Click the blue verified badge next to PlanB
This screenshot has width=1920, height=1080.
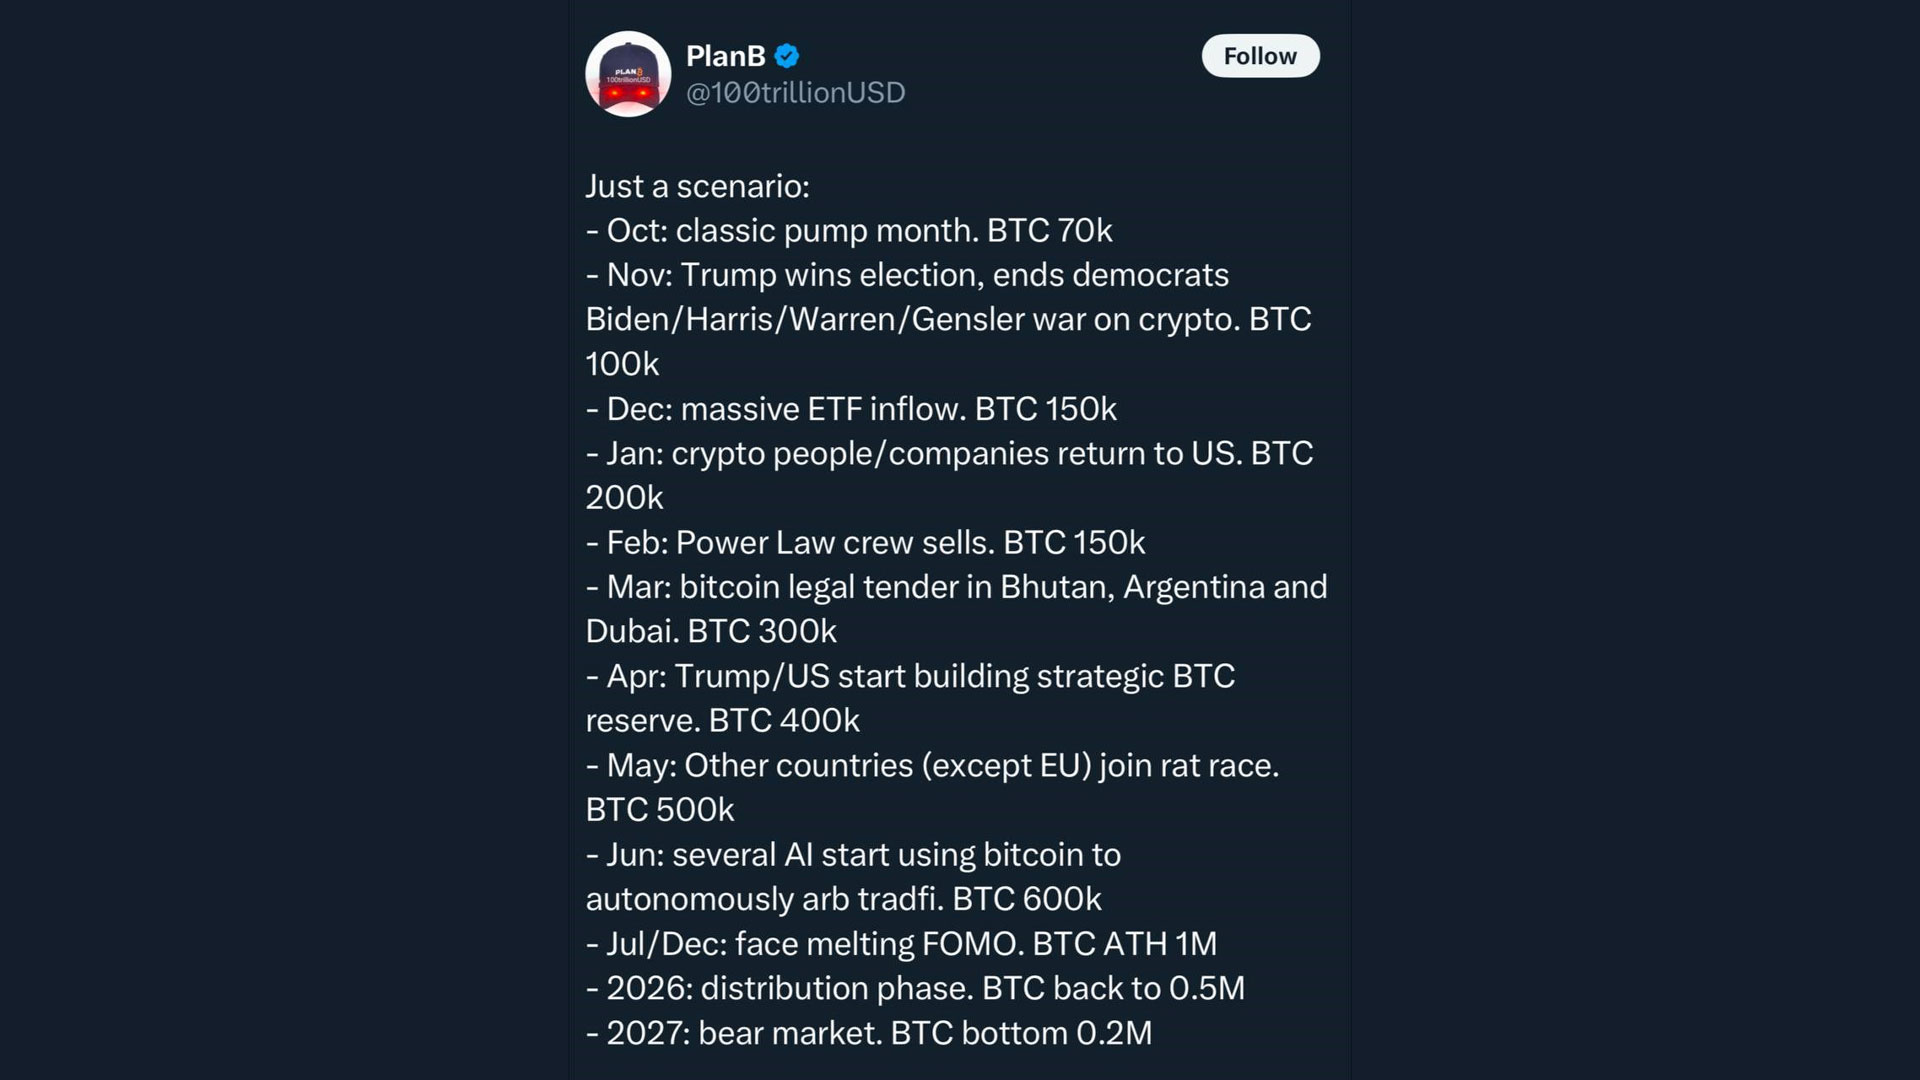787,56
